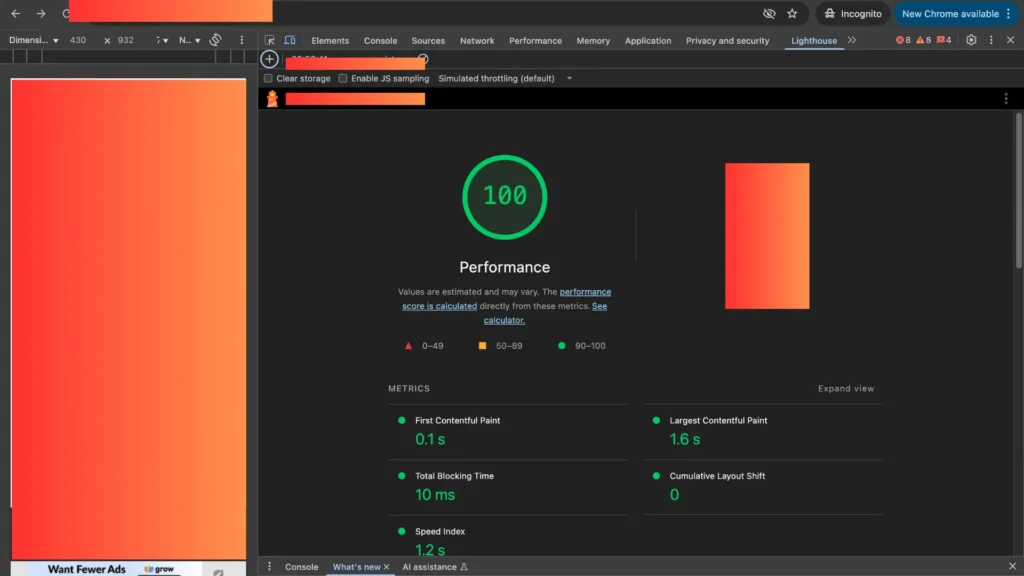
Task: Click the Lighthouse report screenshot thumbnail
Action: (767, 236)
